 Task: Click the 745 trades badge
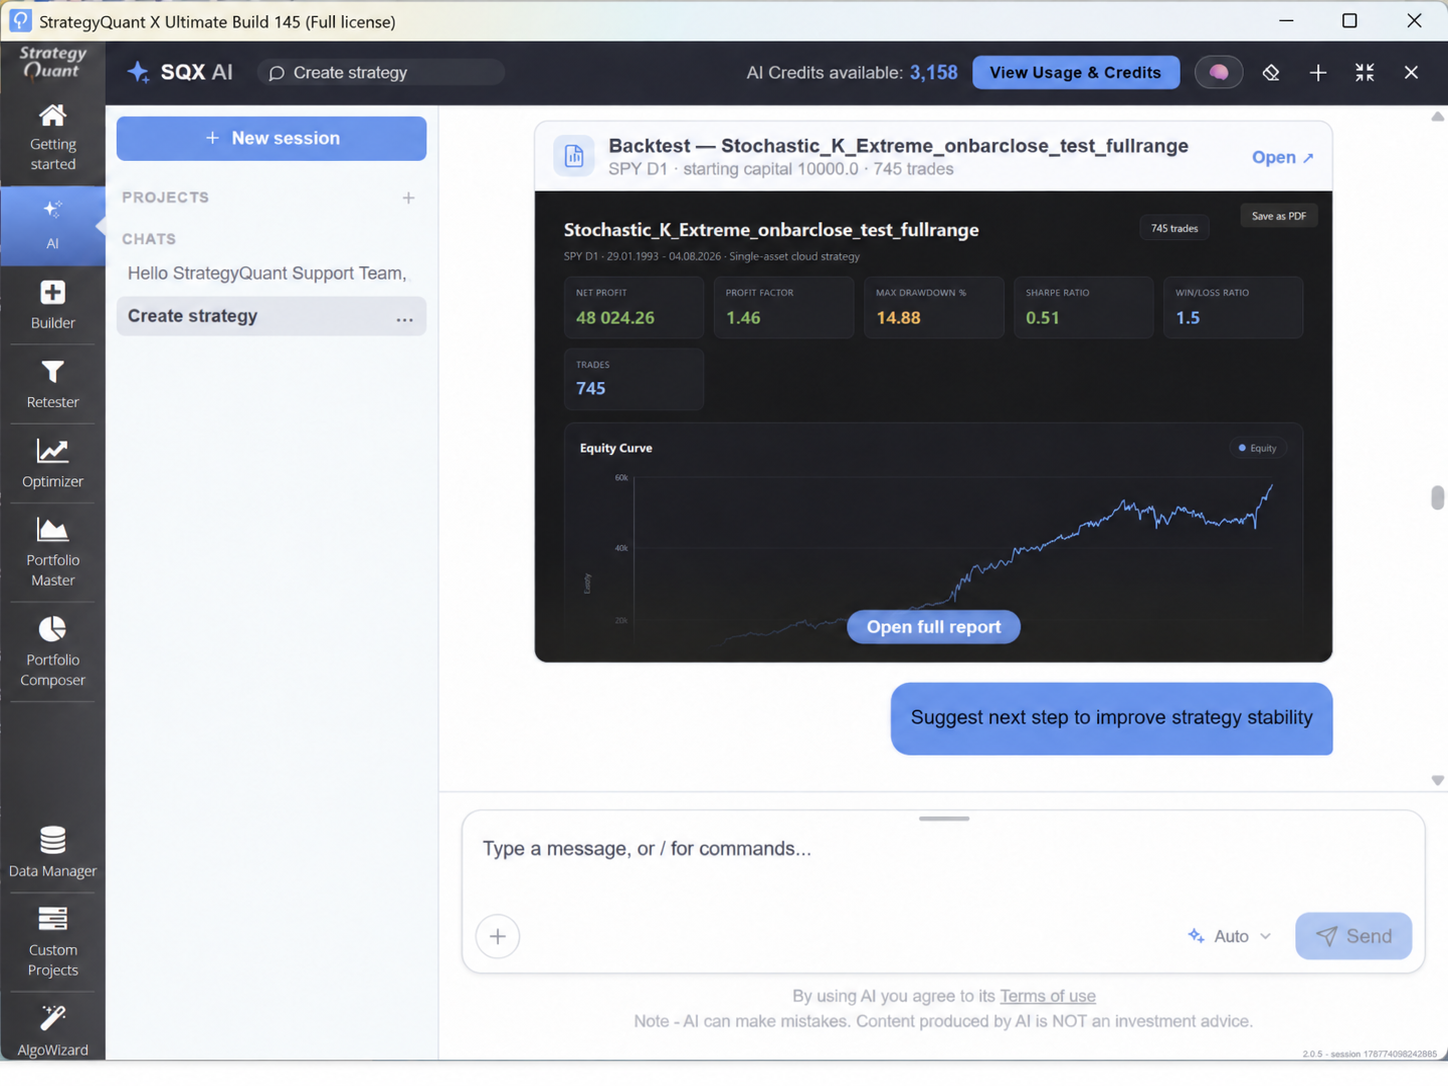coord(1174,229)
